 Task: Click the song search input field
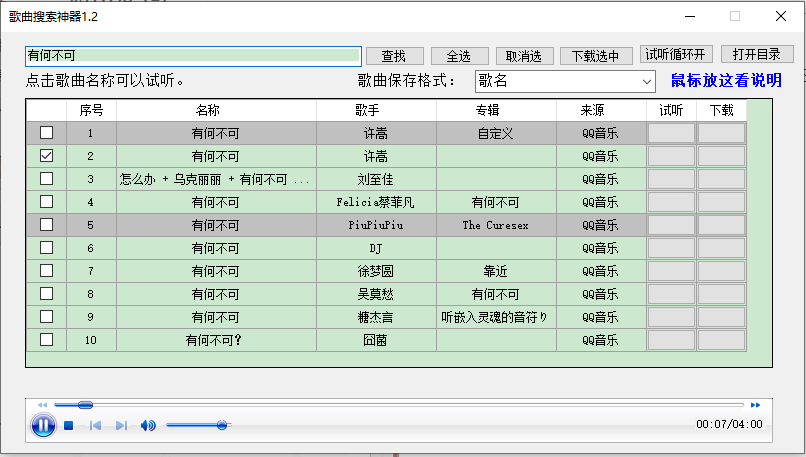193,56
